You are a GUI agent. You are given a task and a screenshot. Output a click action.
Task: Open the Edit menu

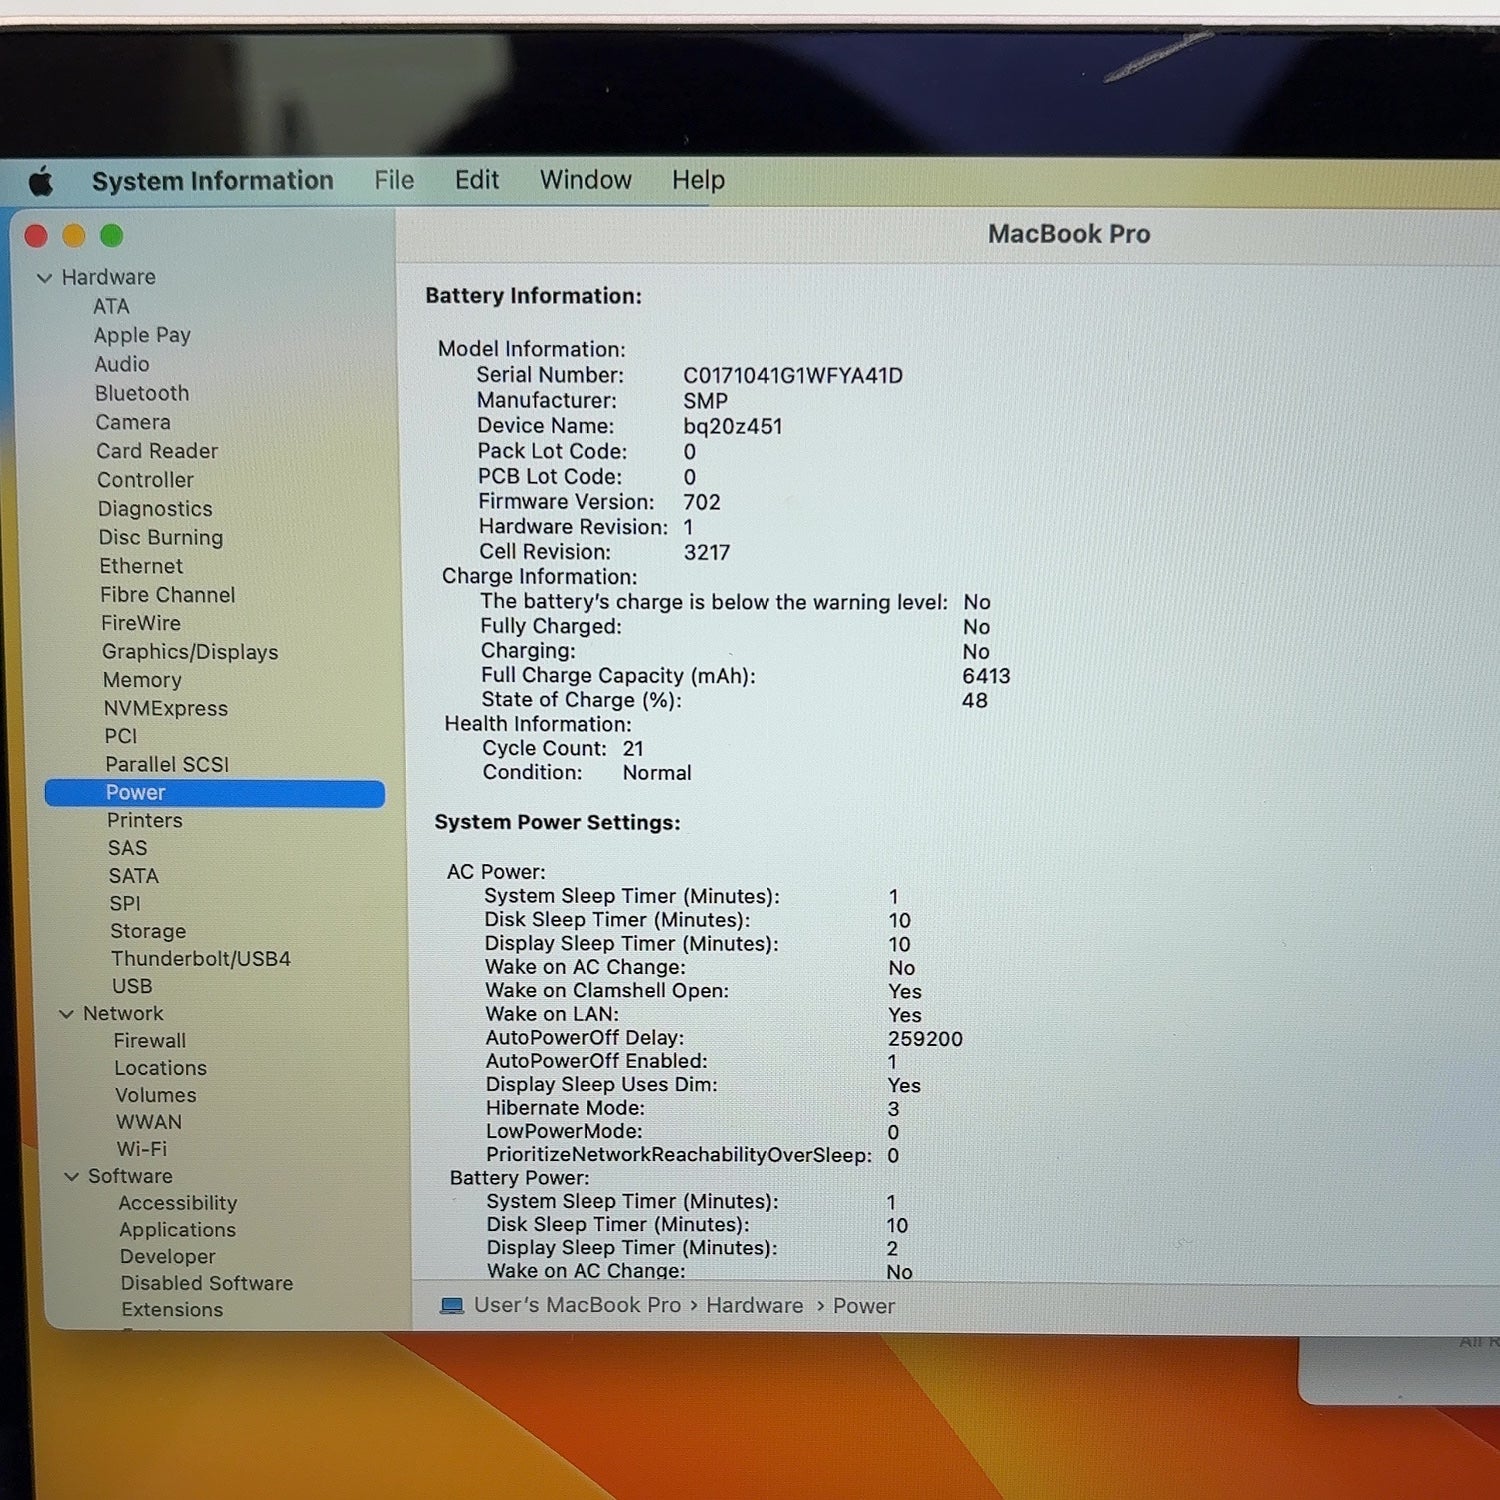pyautogui.click(x=477, y=180)
